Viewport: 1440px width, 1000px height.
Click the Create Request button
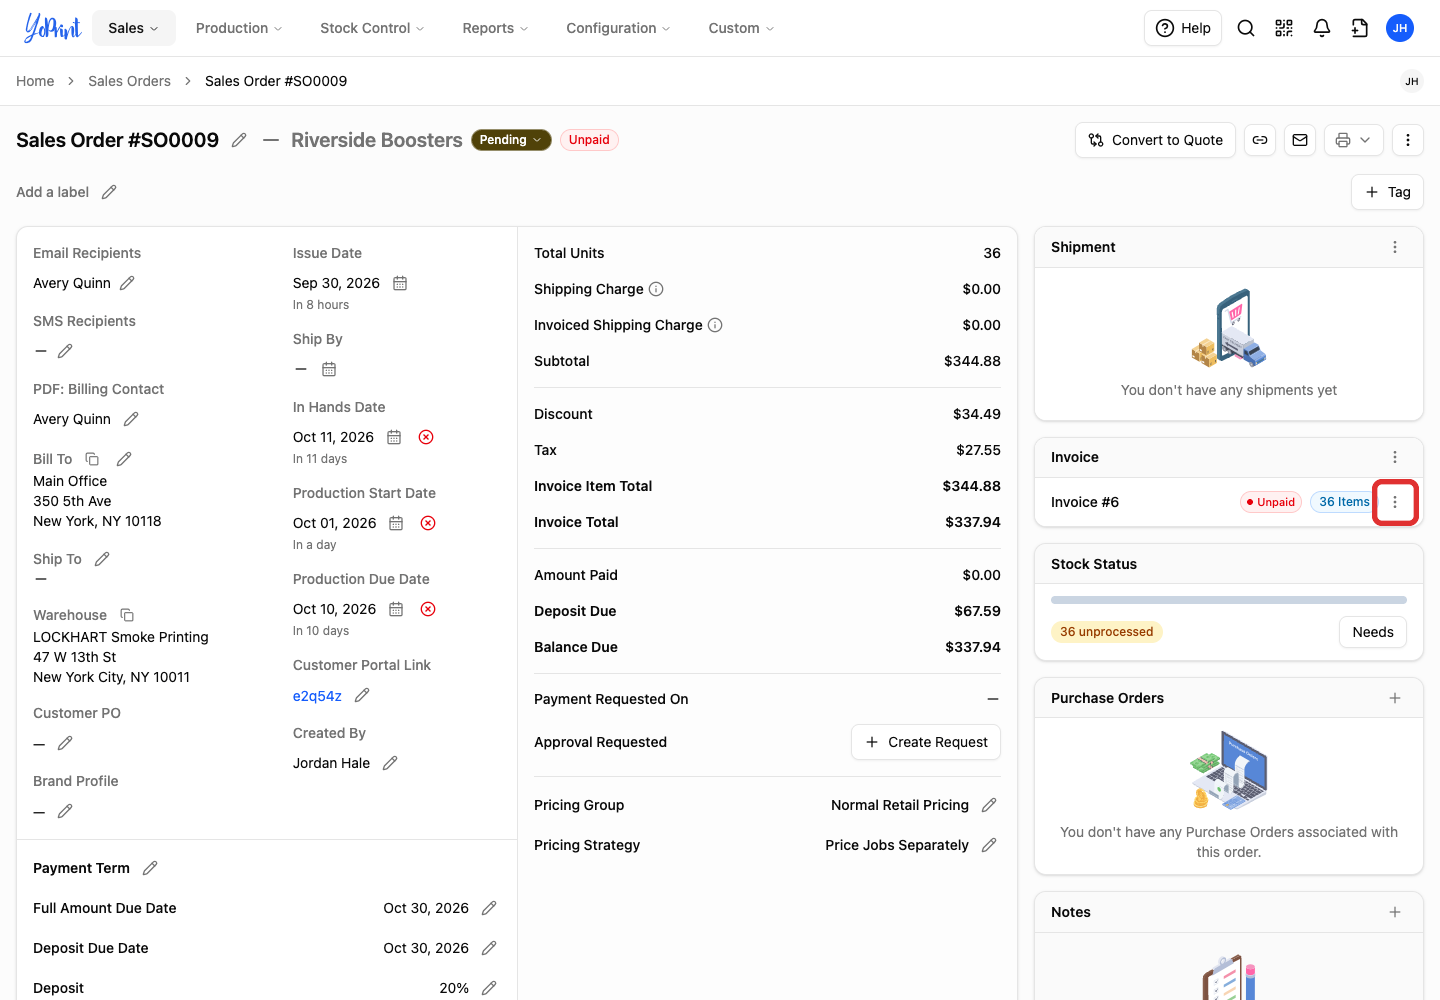tap(926, 742)
